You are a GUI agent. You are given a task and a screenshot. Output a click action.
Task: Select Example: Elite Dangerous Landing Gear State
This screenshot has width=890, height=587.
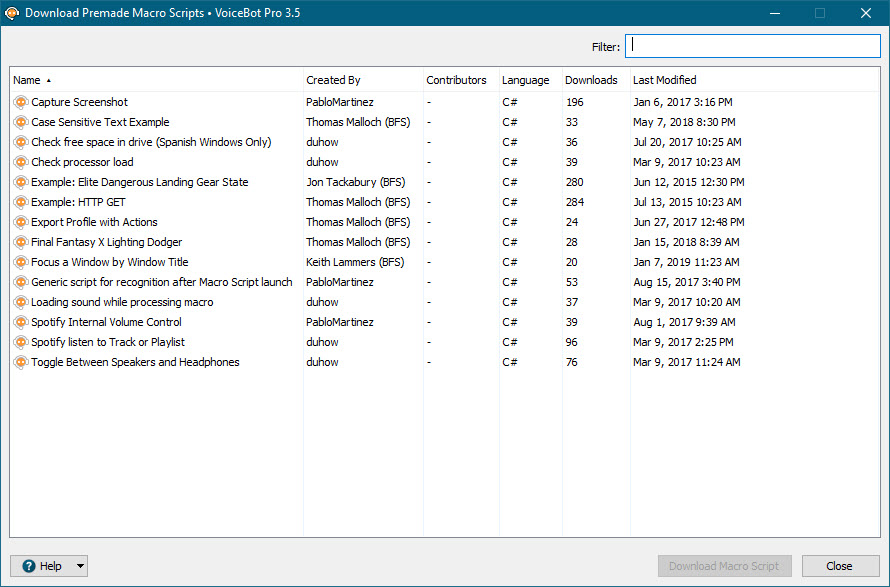[x=140, y=182]
